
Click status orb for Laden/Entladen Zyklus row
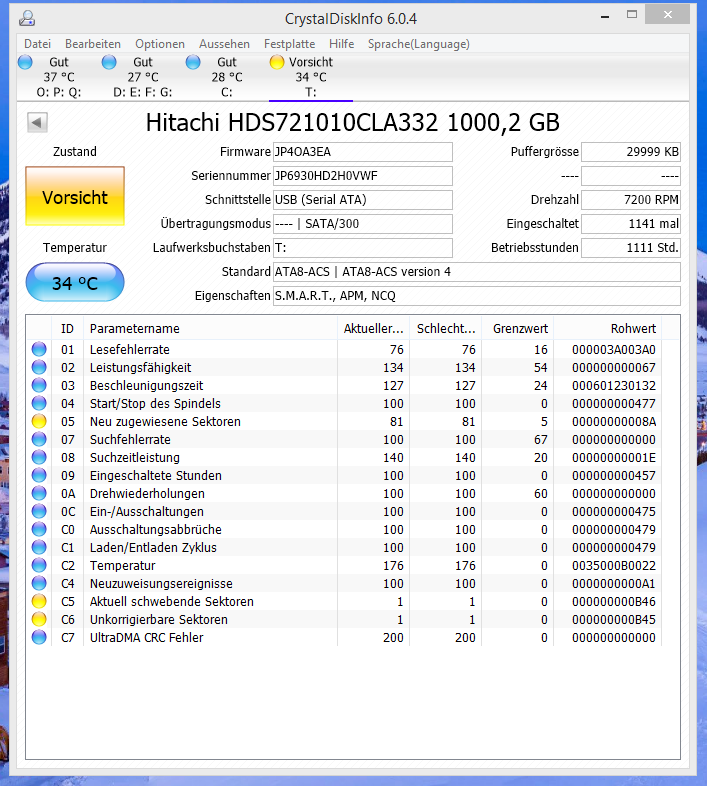tap(39, 548)
